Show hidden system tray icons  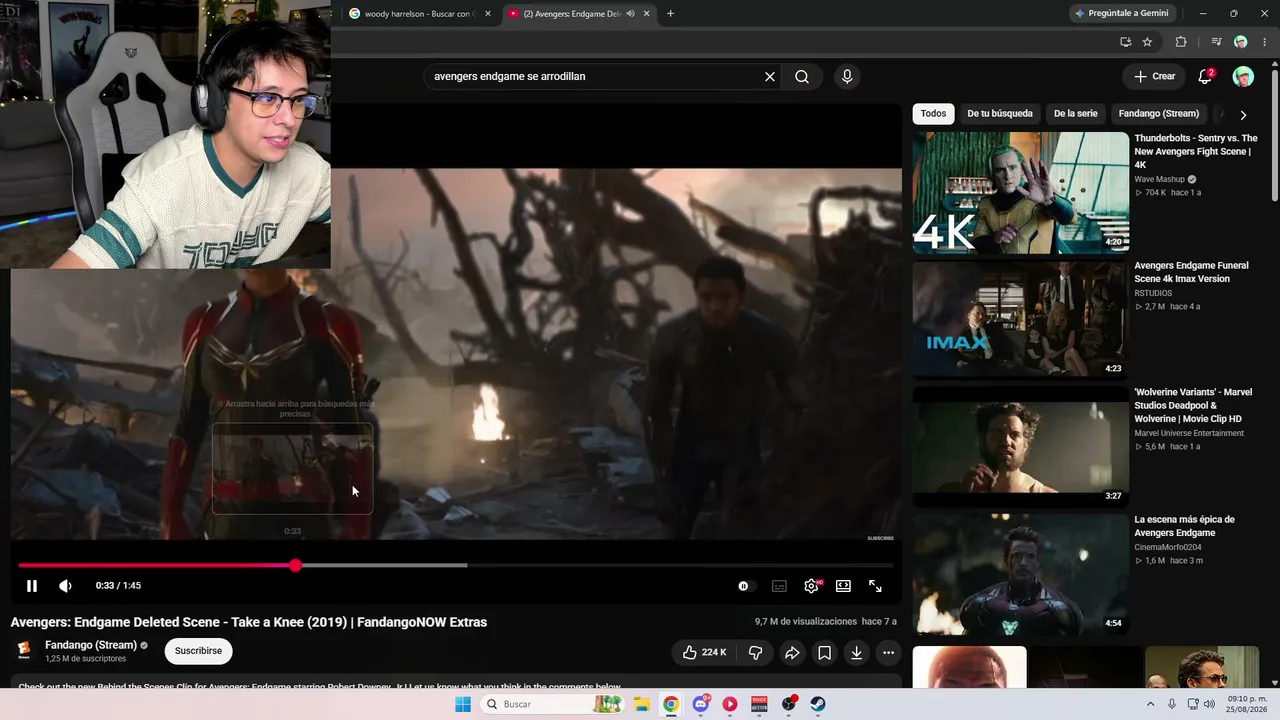(1151, 704)
